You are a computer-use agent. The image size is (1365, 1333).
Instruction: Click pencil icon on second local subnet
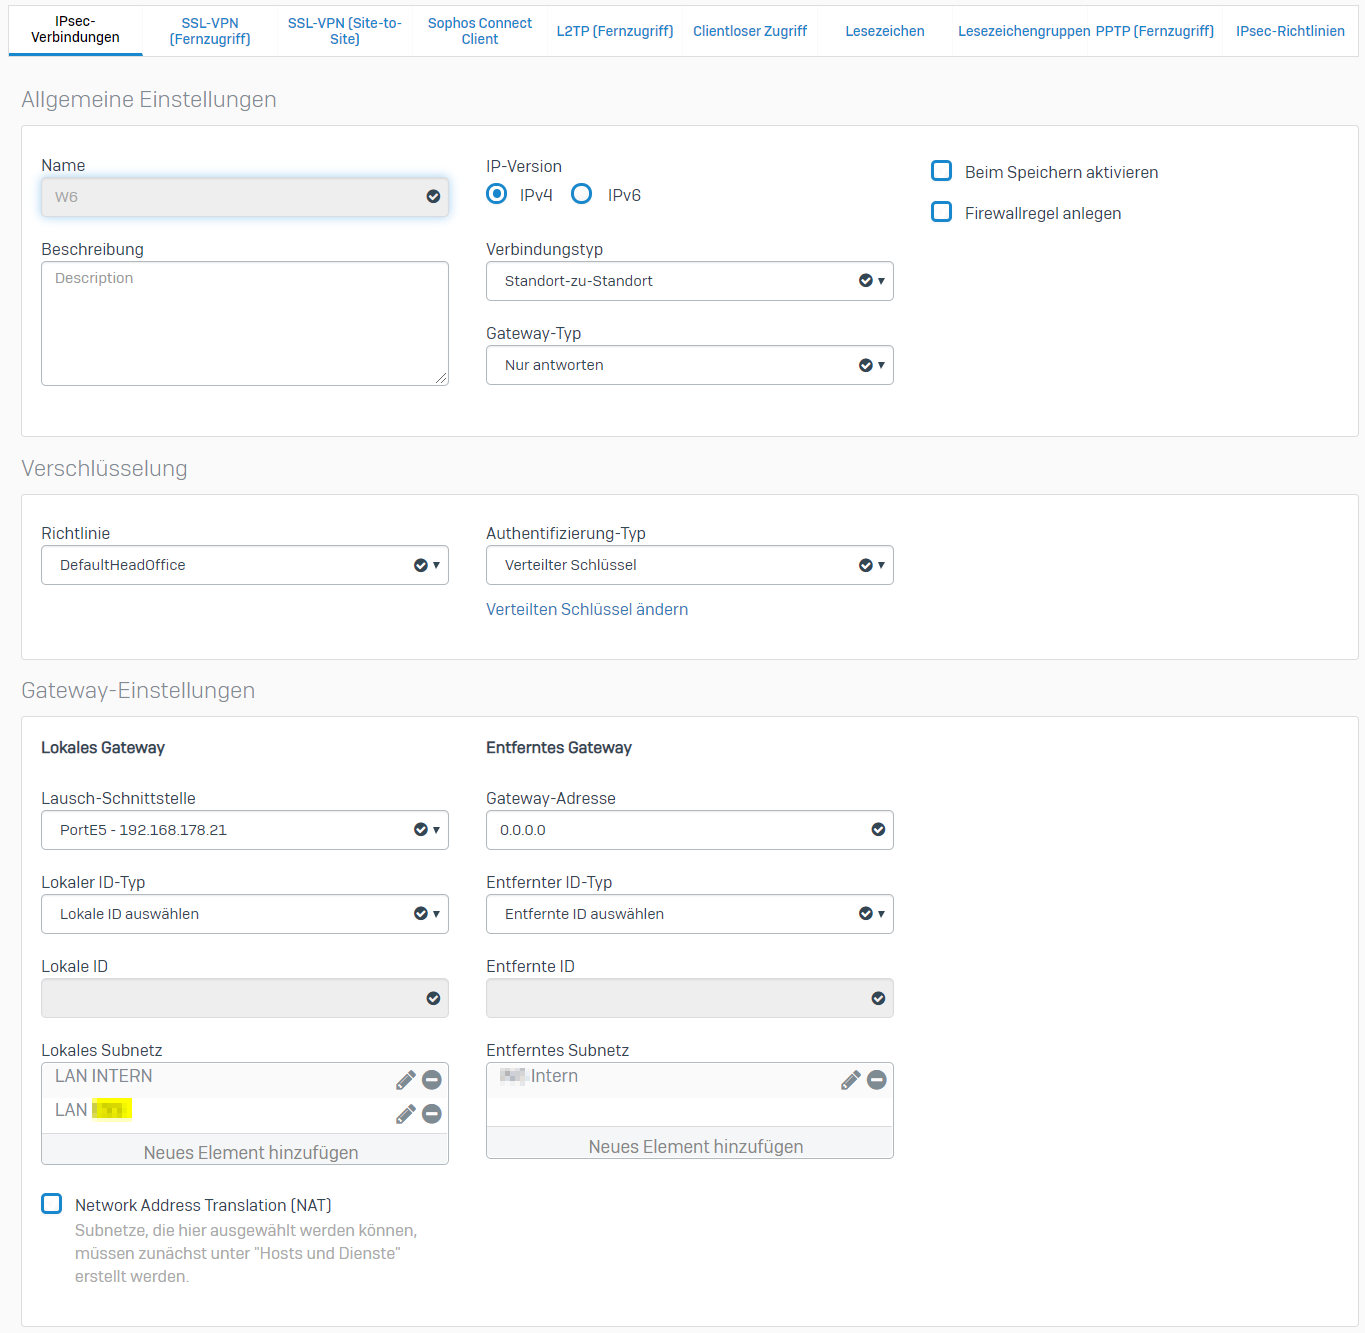click(405, 1114)
